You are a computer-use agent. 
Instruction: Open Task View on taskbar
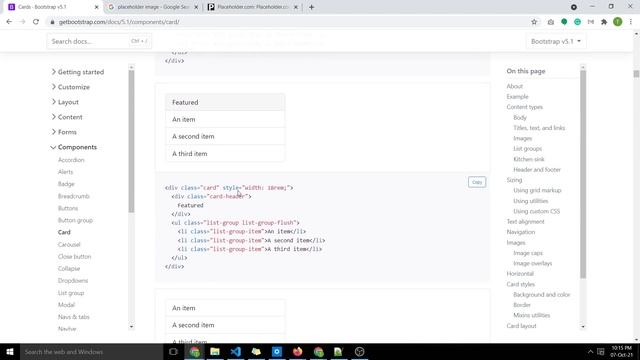tap(173, 351)
